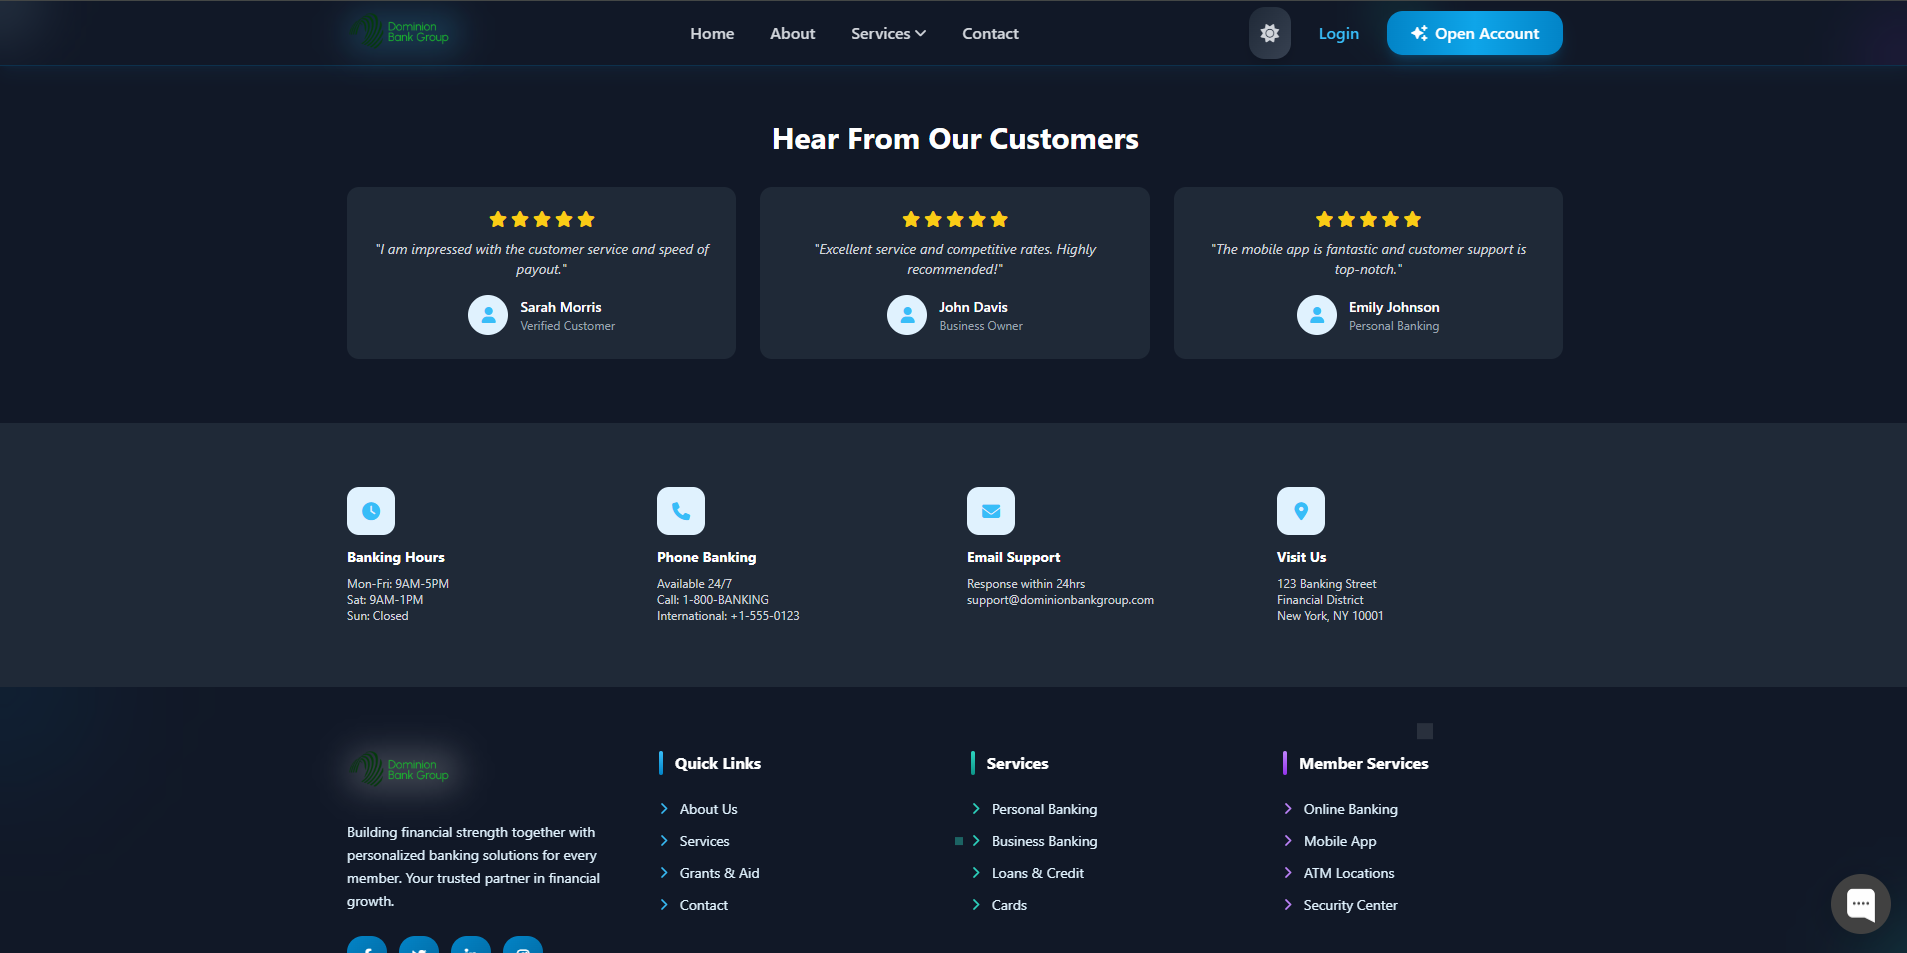Toggle the dark/light theme sun button
1907x953 pixels.
click(1269, 33)
